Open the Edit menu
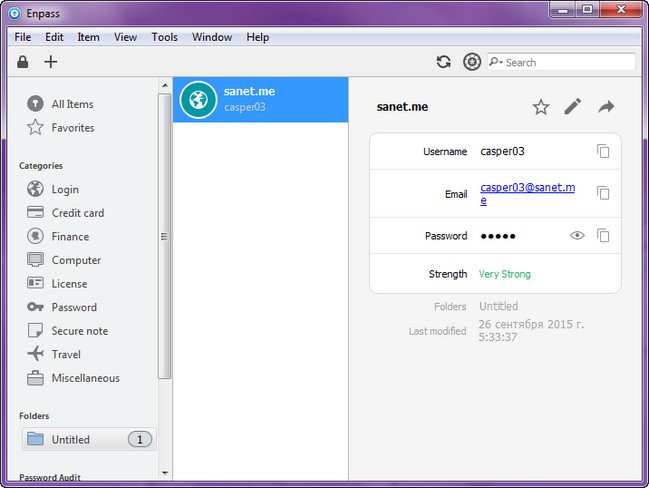Viewport: 649px width, 488px height. tap(54, 37)
